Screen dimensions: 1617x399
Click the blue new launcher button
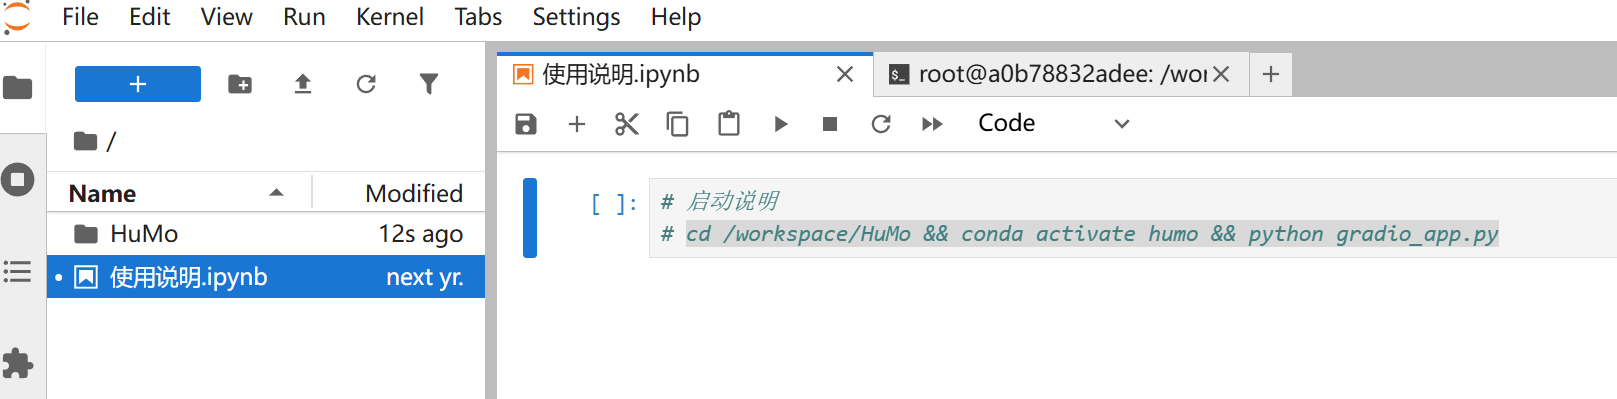[138, 84]
